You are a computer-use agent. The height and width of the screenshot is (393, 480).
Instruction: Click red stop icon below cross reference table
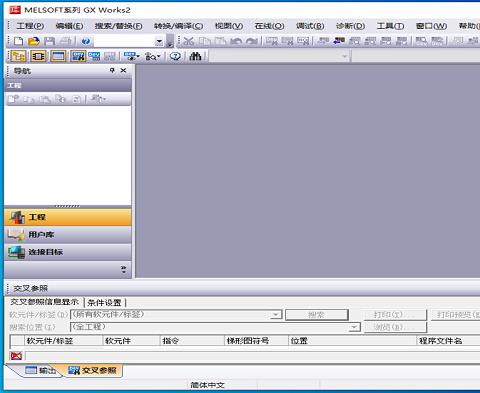coord(16,356)
